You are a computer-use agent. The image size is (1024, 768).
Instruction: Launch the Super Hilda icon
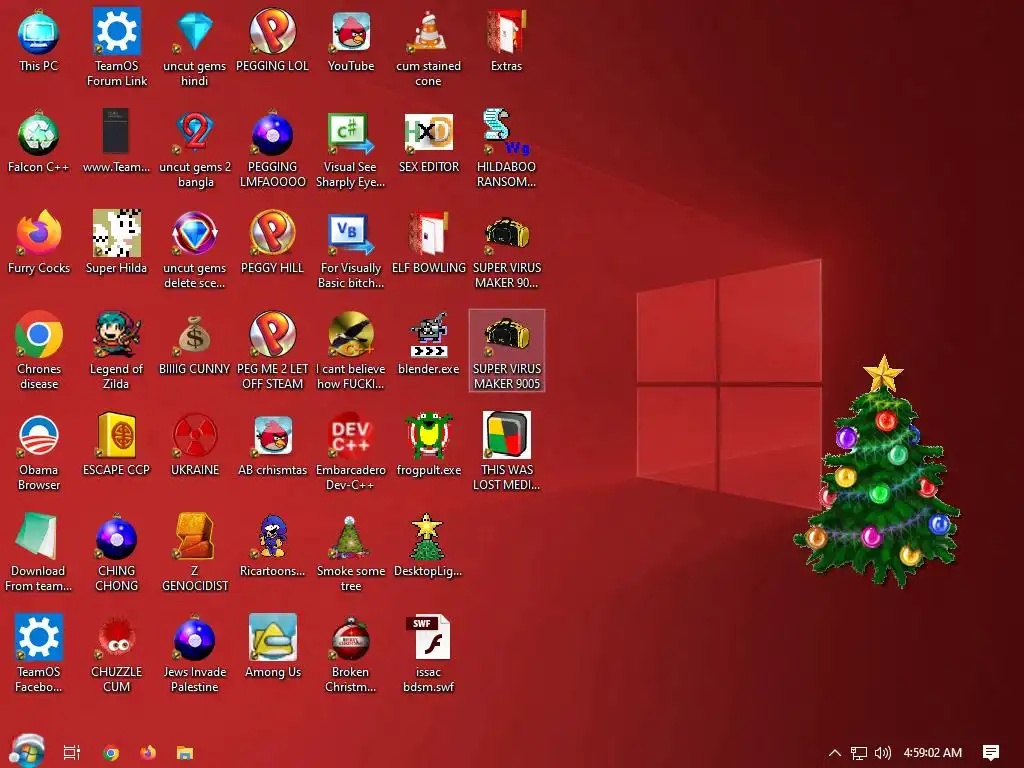pyautogui.click(x=116, y=242)
